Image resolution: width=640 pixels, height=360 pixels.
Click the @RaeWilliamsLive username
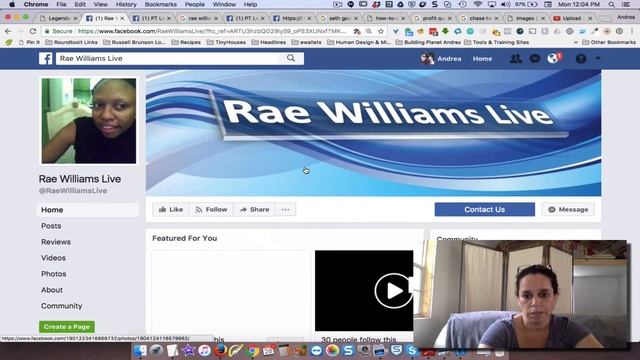pyautogui.click(x=73, y=191)
